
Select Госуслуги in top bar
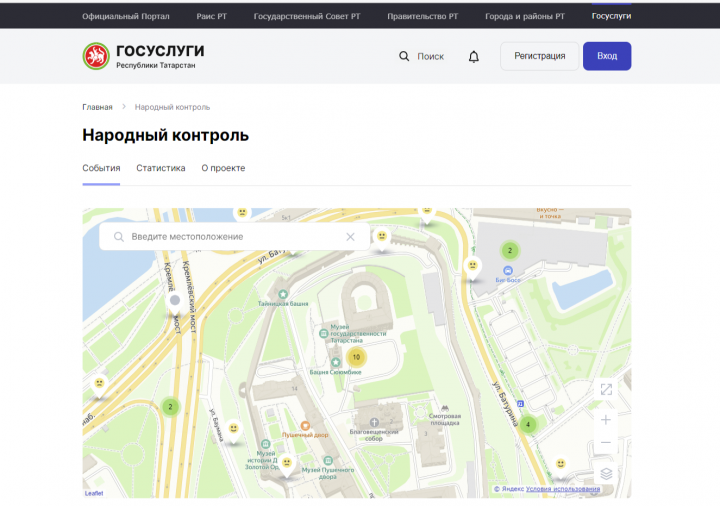click(611, 16)
